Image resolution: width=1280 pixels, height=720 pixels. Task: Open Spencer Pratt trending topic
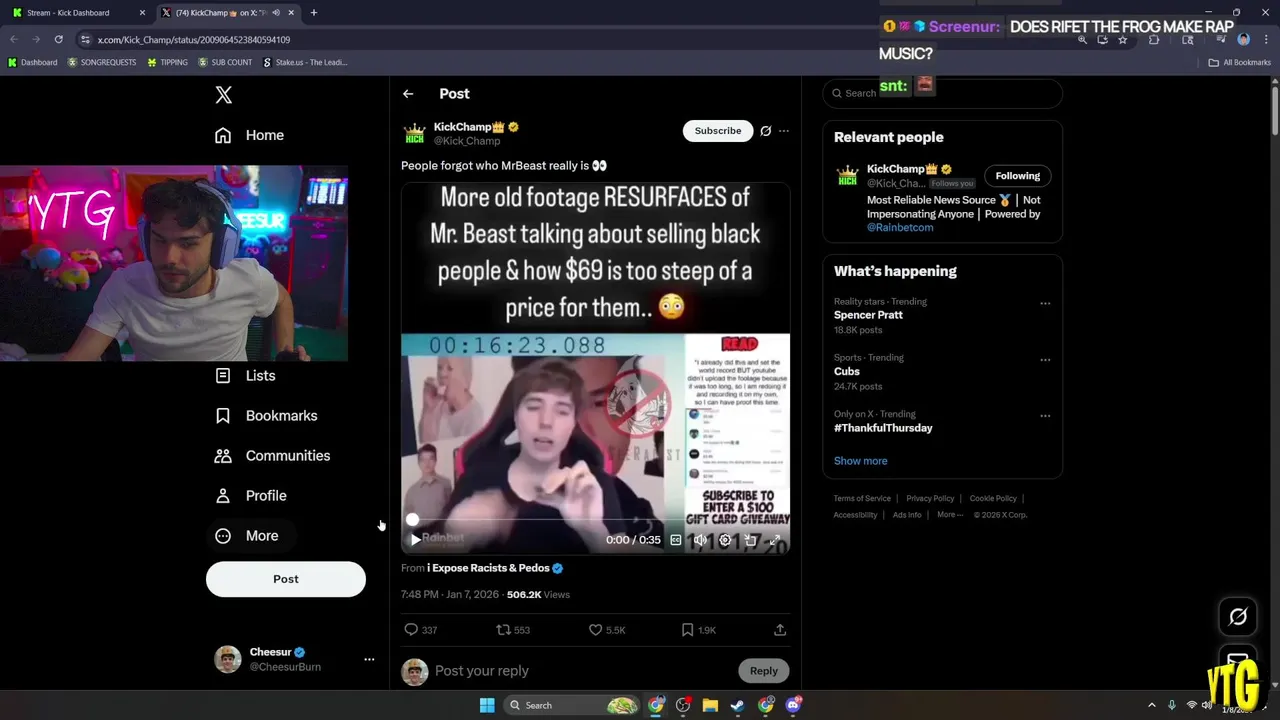868,315
